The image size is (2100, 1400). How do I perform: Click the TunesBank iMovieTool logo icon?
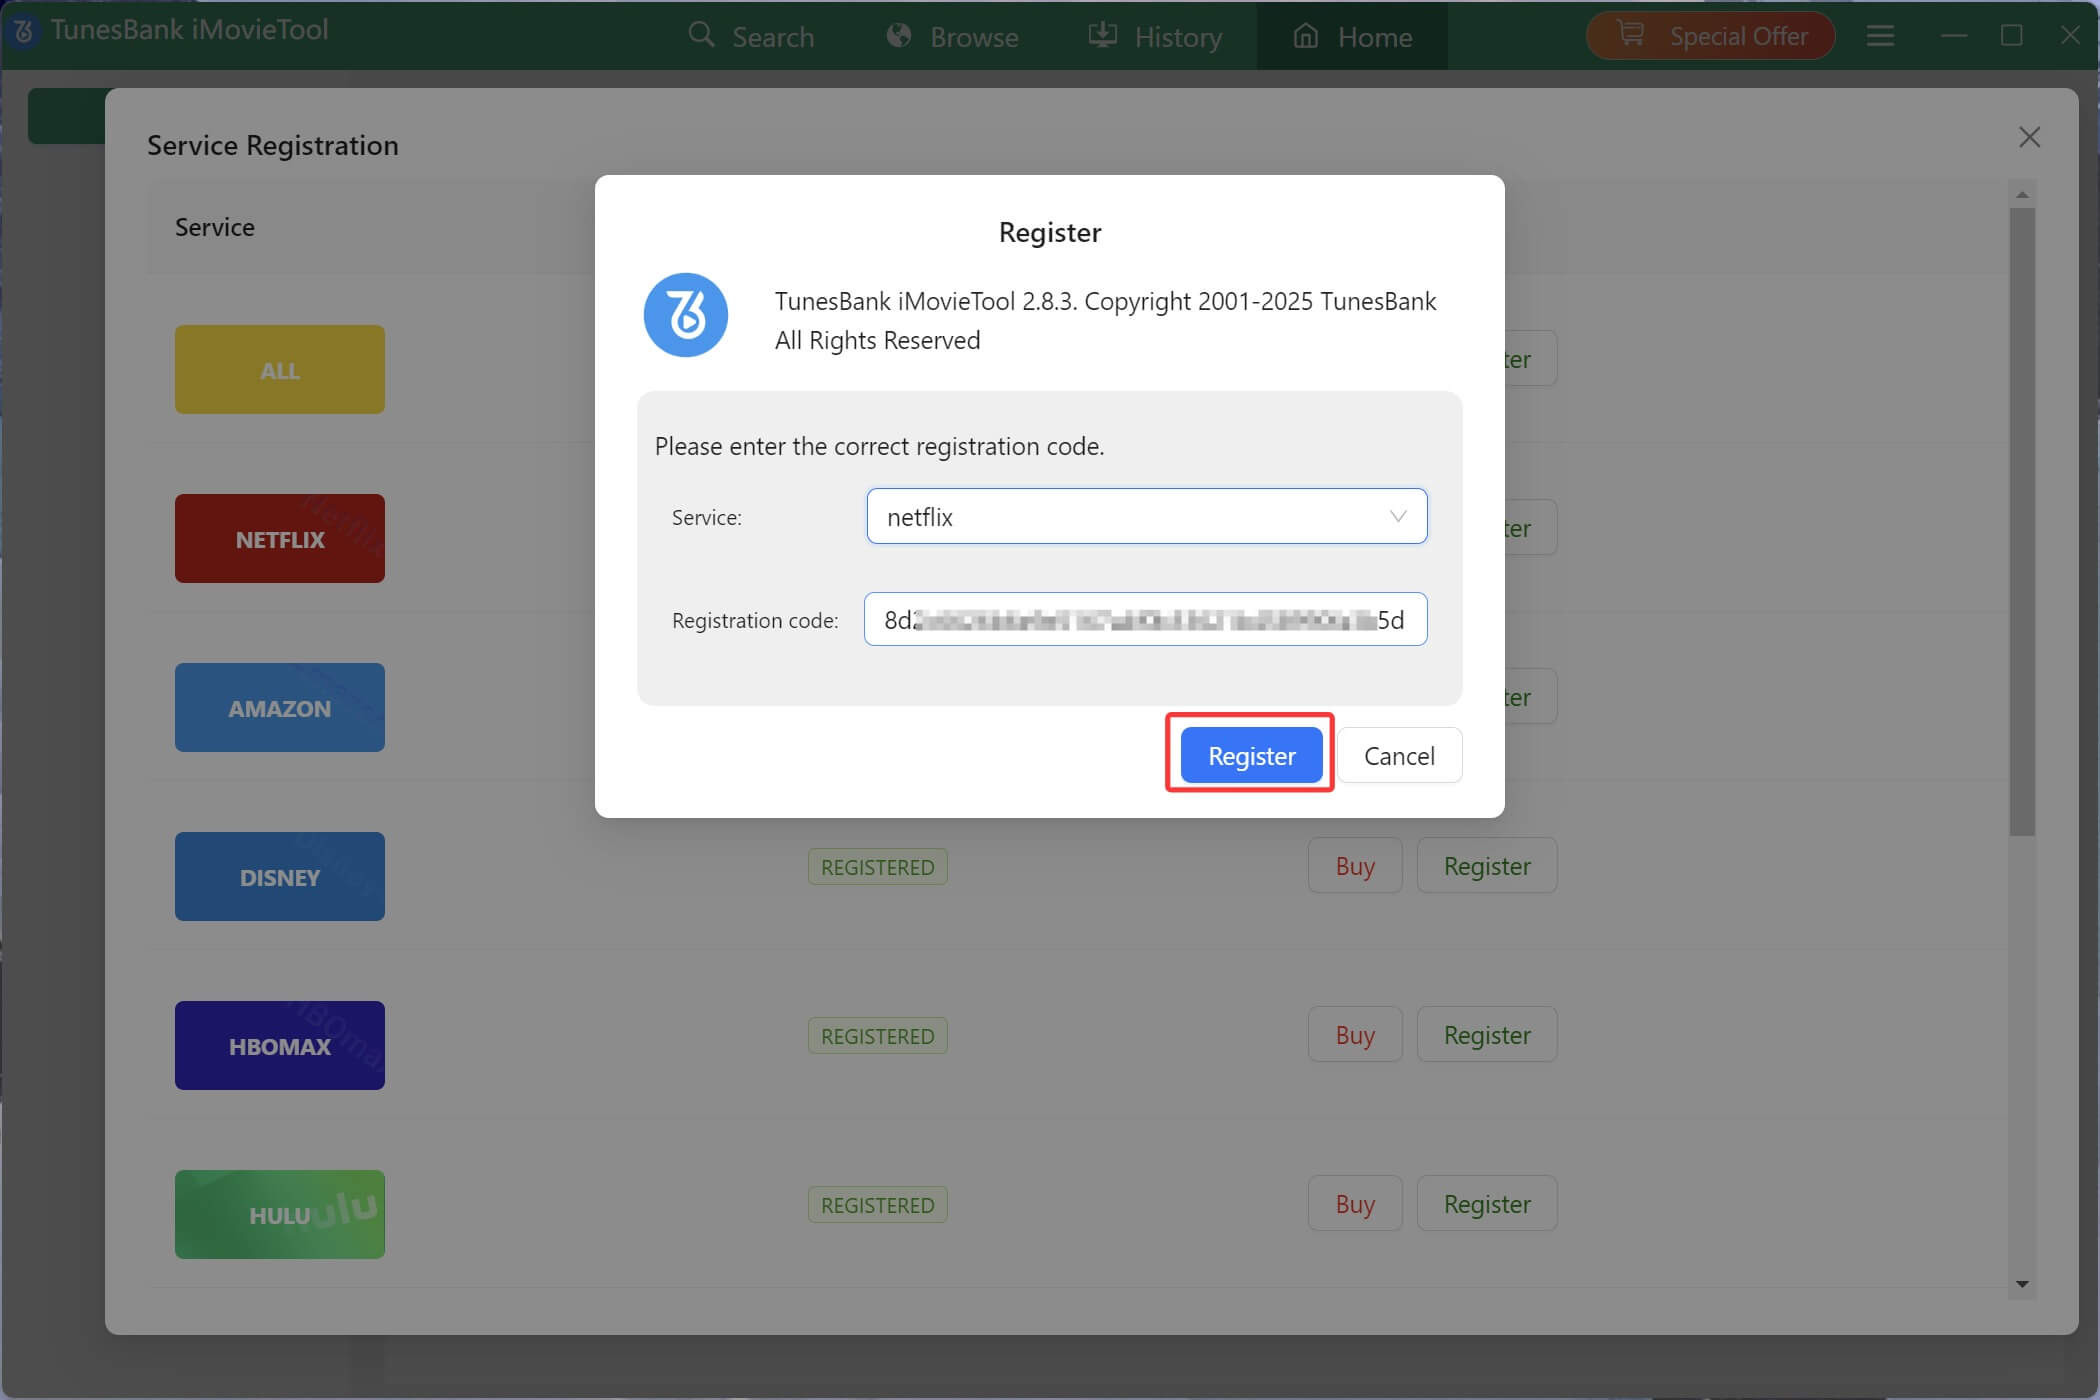point(23,31)
